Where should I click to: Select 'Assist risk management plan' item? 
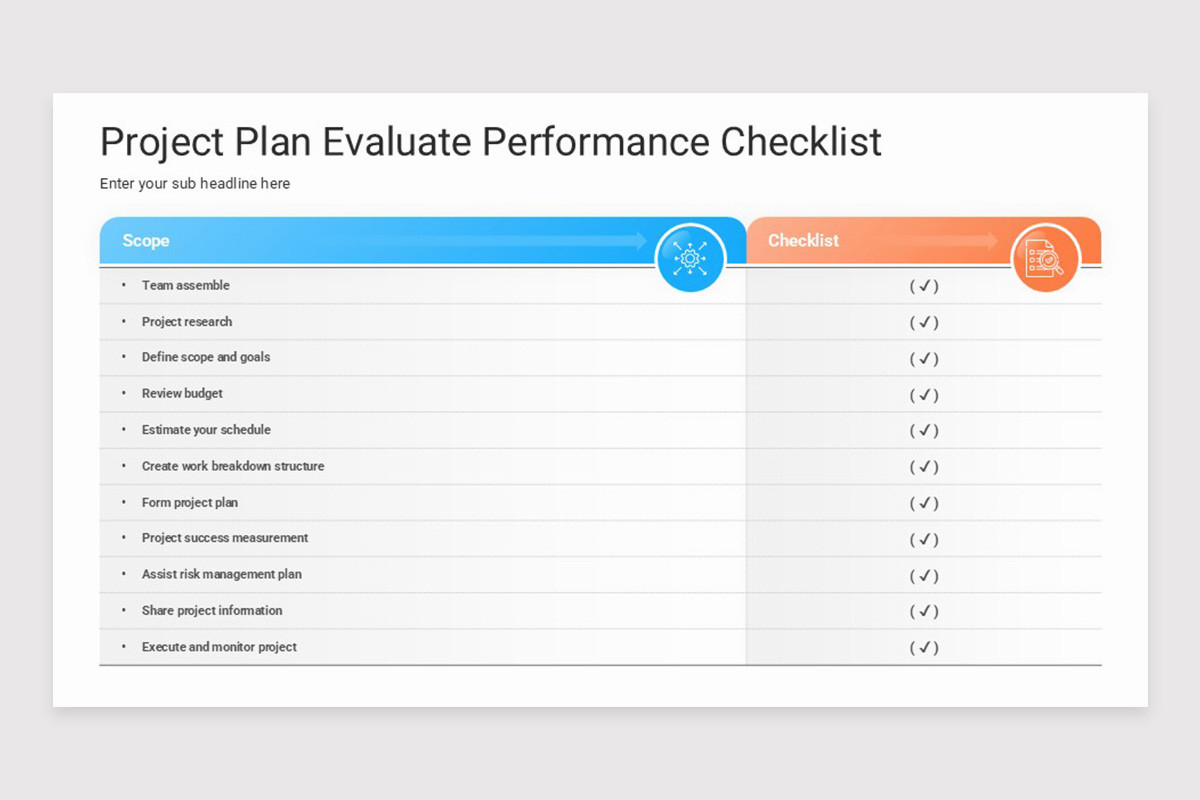coord(221,574)
